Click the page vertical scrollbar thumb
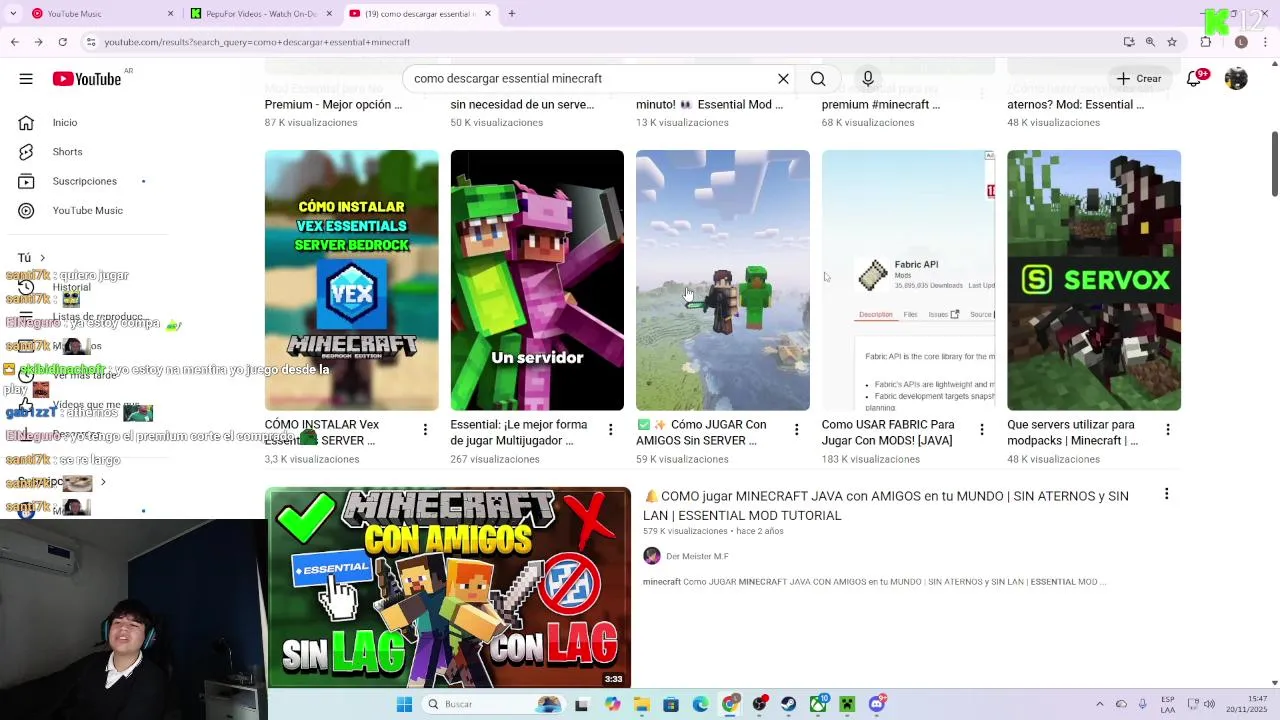 coord(1274,165)
